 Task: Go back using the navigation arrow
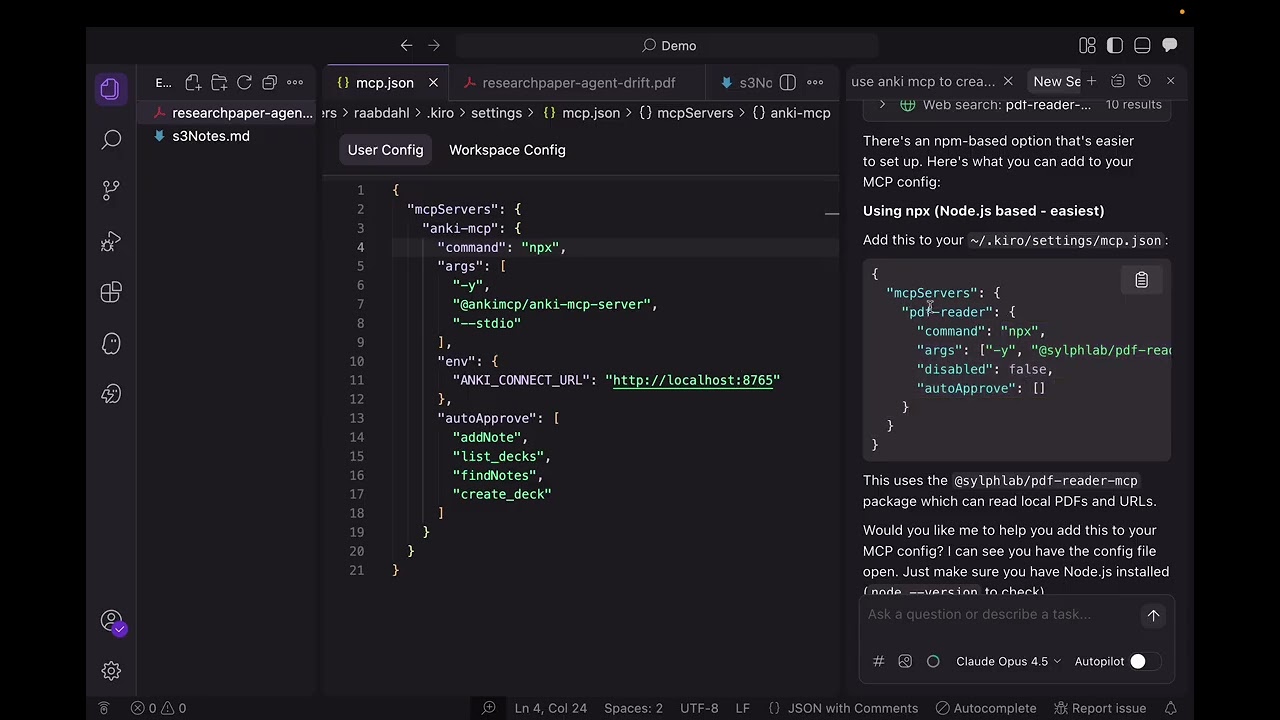point(406,45)
